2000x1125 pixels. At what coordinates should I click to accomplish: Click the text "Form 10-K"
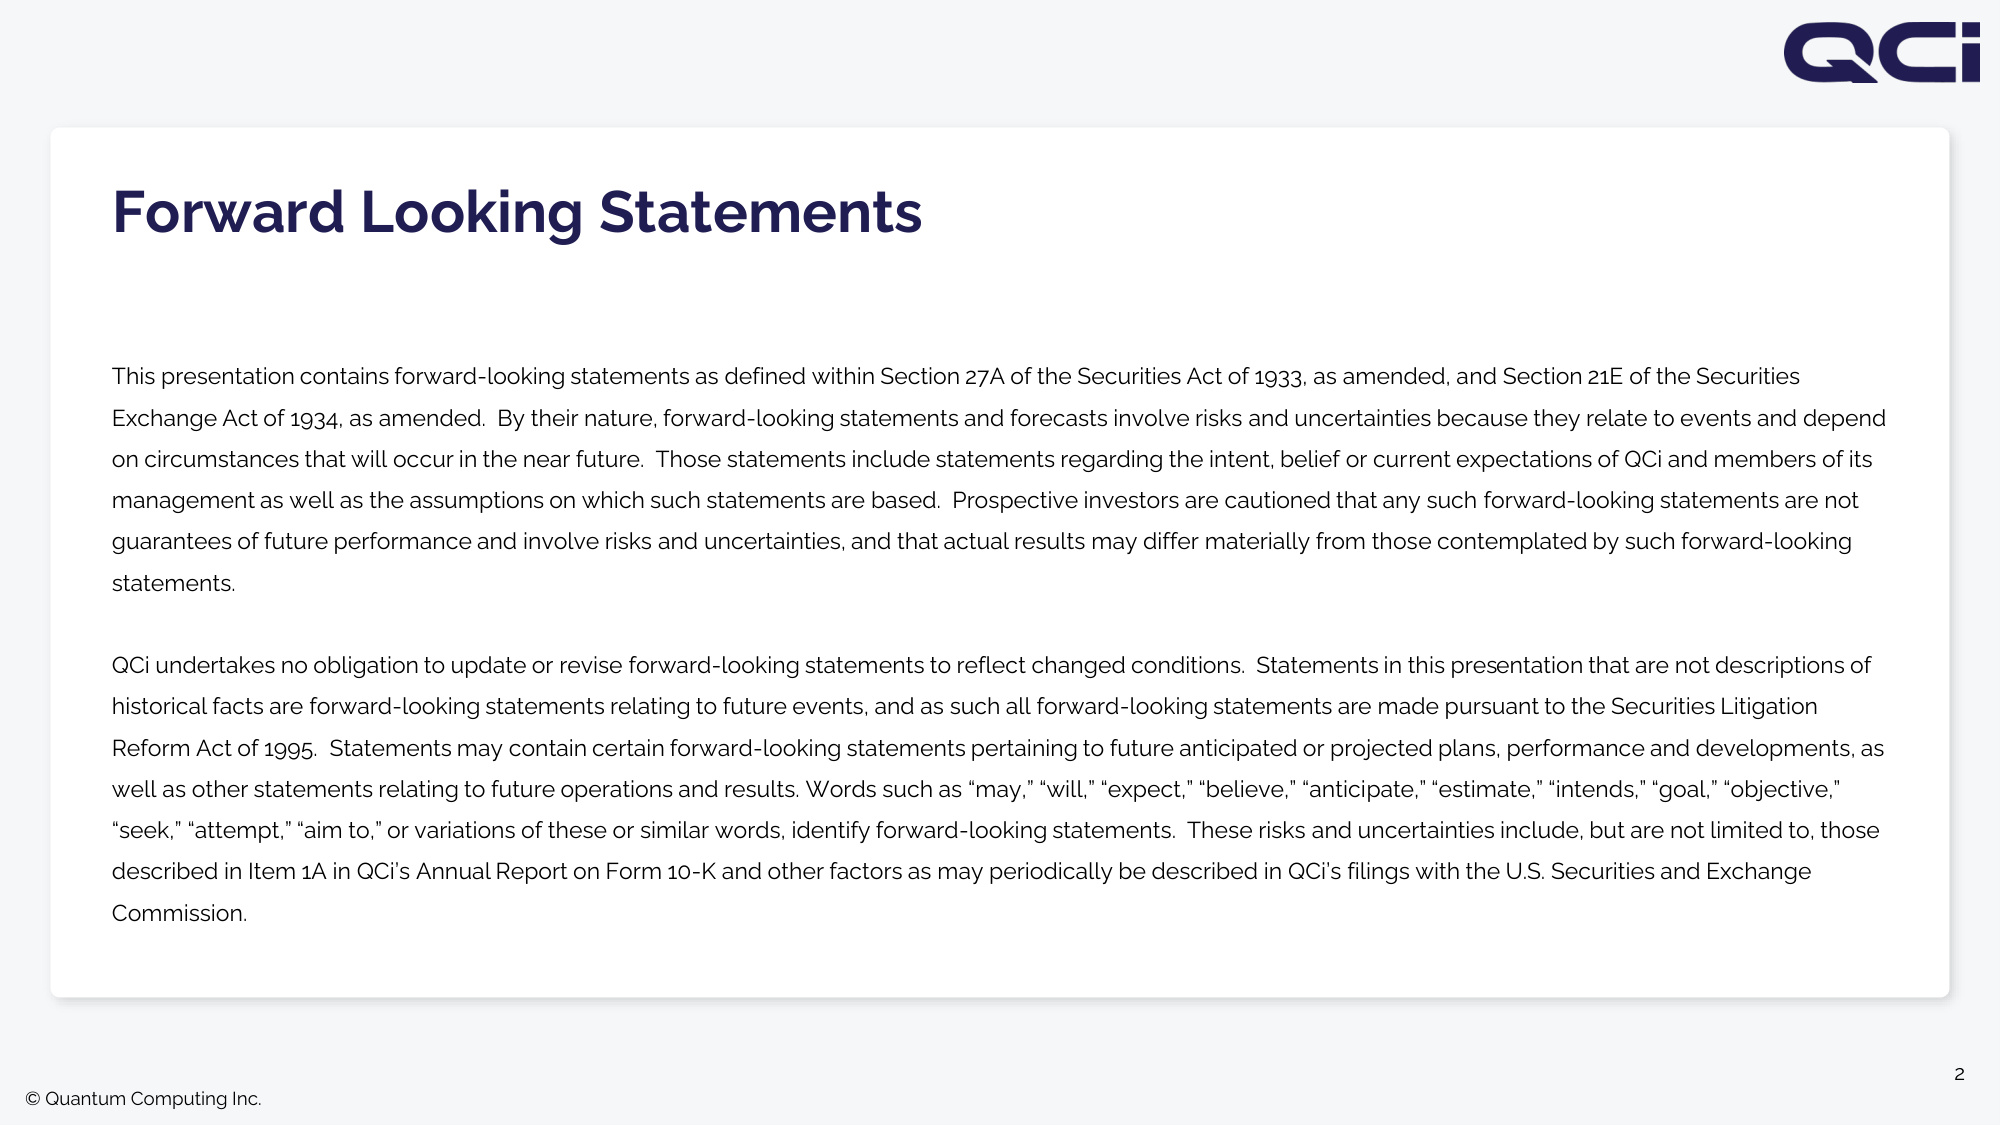pos(660,872)
